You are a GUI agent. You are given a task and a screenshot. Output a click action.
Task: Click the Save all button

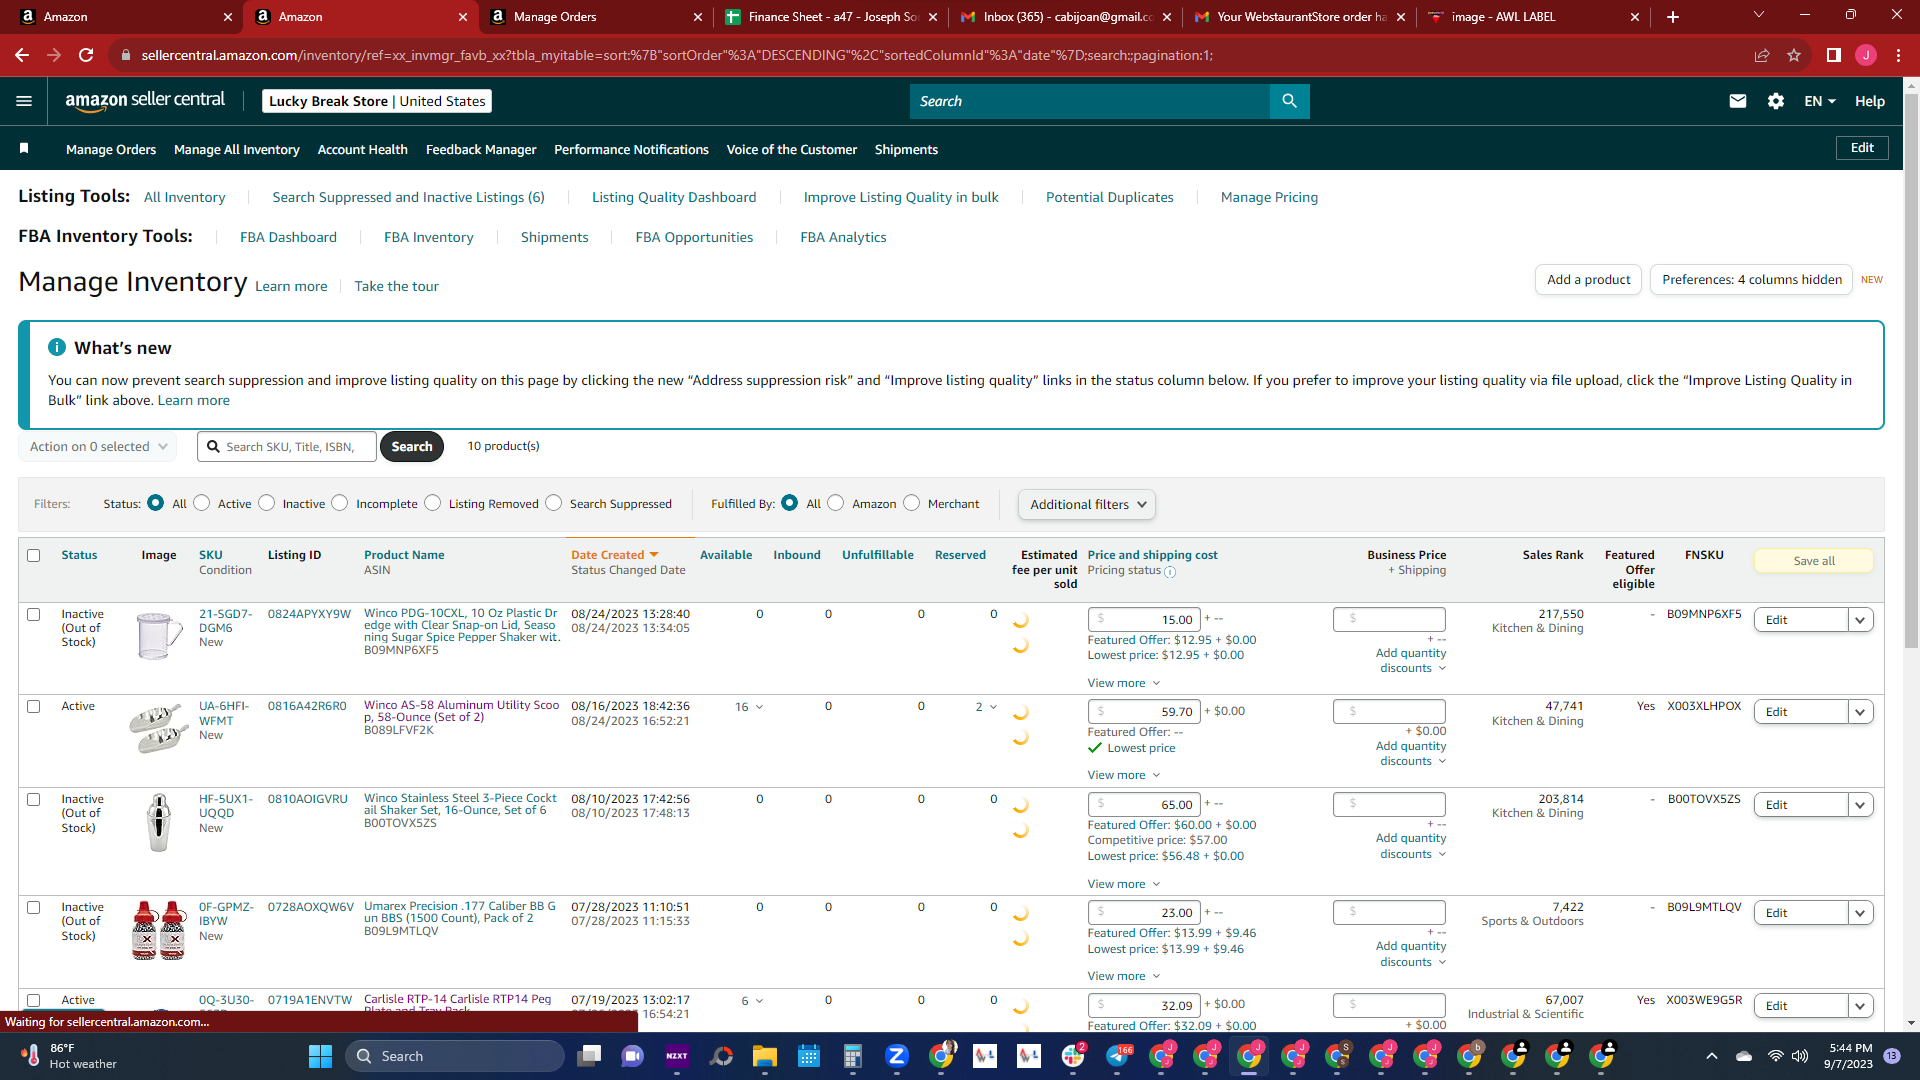(1813, 561)
